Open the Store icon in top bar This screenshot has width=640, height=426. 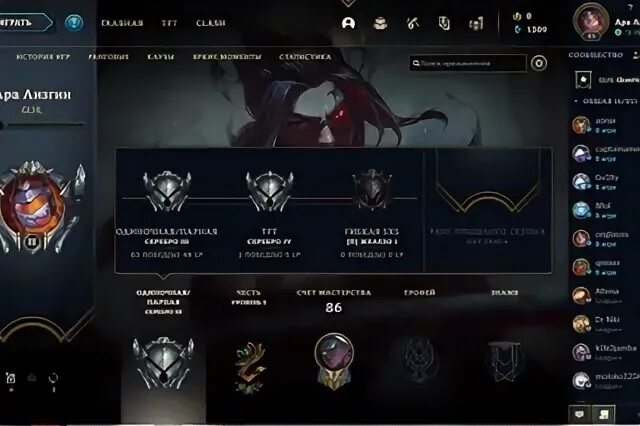[x=476, y=23]
